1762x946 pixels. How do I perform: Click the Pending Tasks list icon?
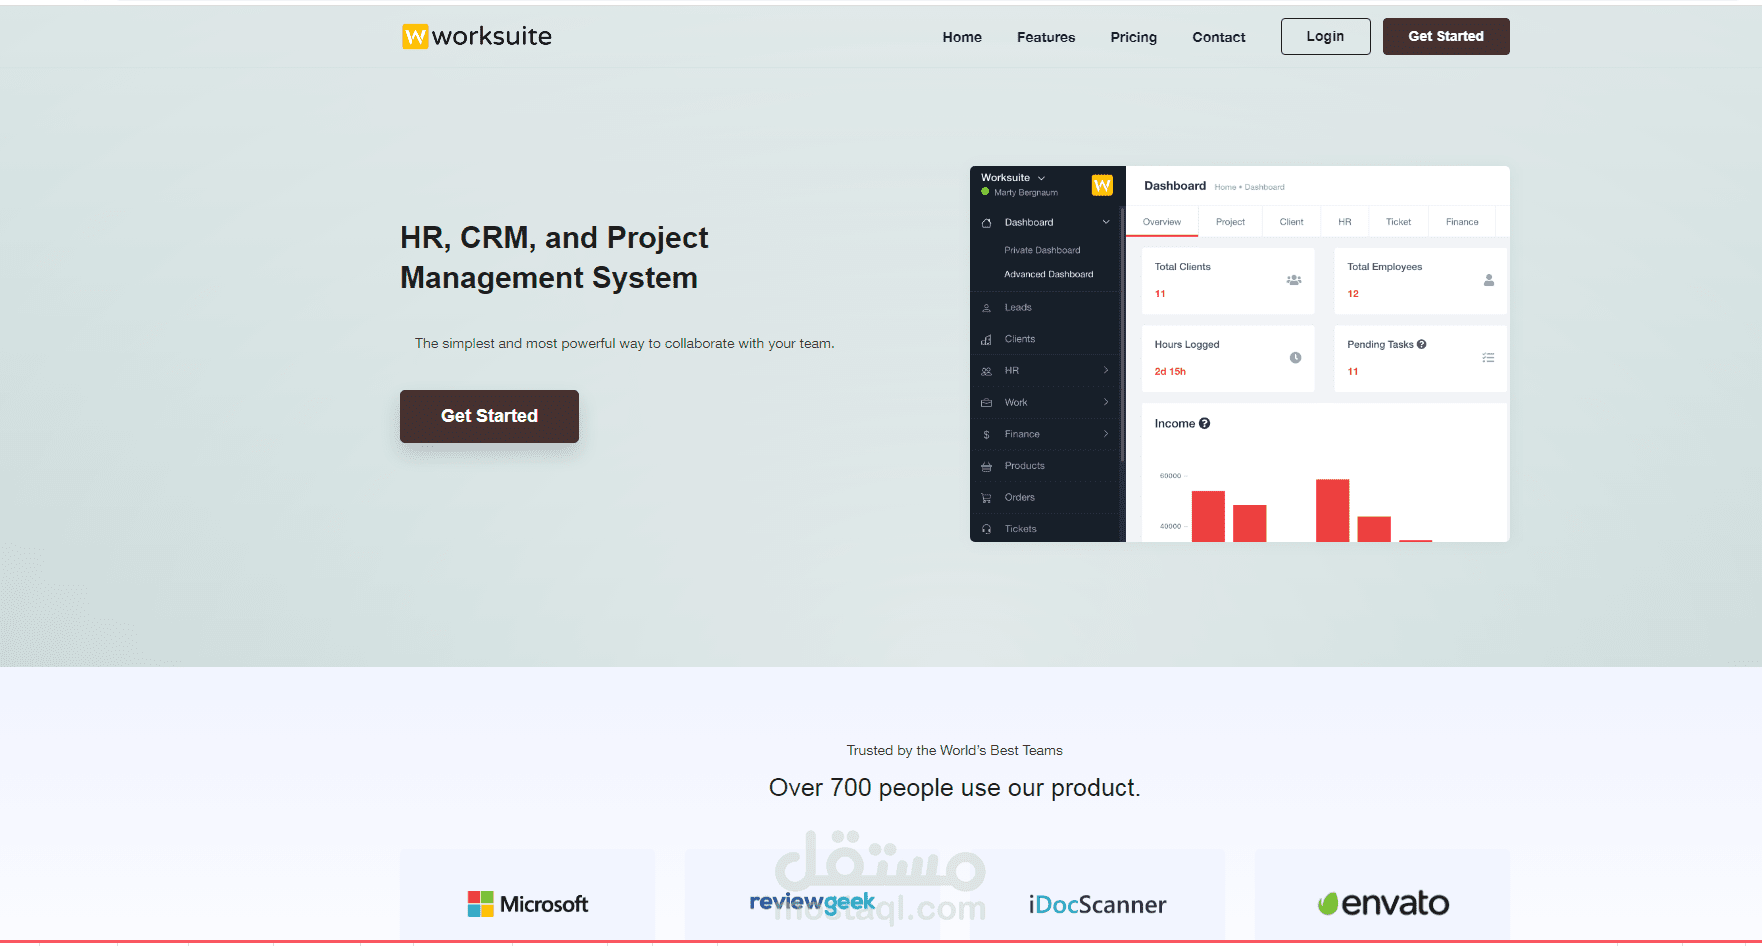(x=1488, y=358)
